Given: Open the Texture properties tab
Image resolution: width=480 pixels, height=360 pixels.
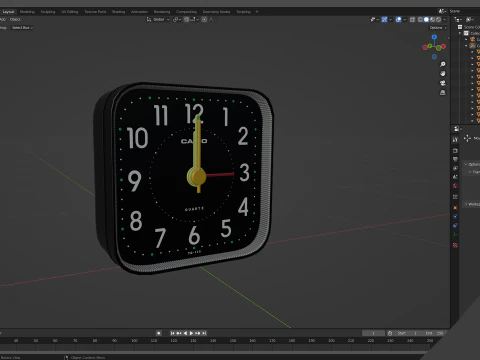Looking at the screenshot, I should pos(455,245).
